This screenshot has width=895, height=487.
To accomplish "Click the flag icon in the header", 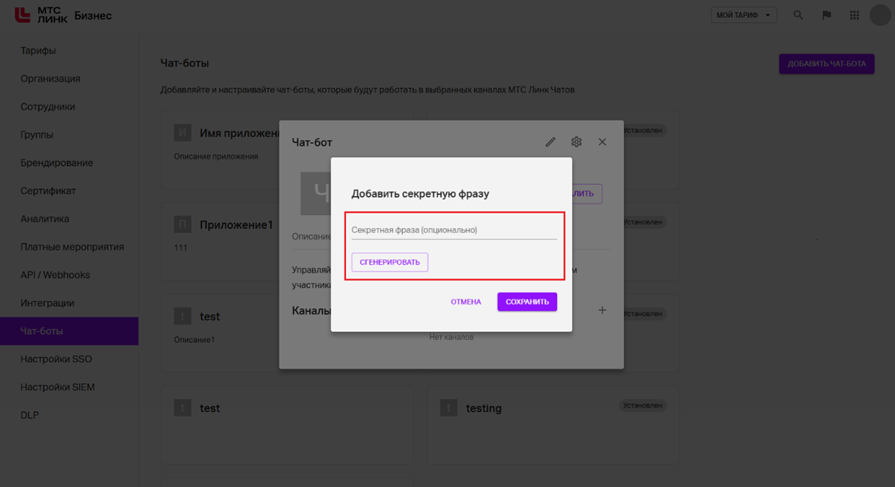I will coord(826,15).
